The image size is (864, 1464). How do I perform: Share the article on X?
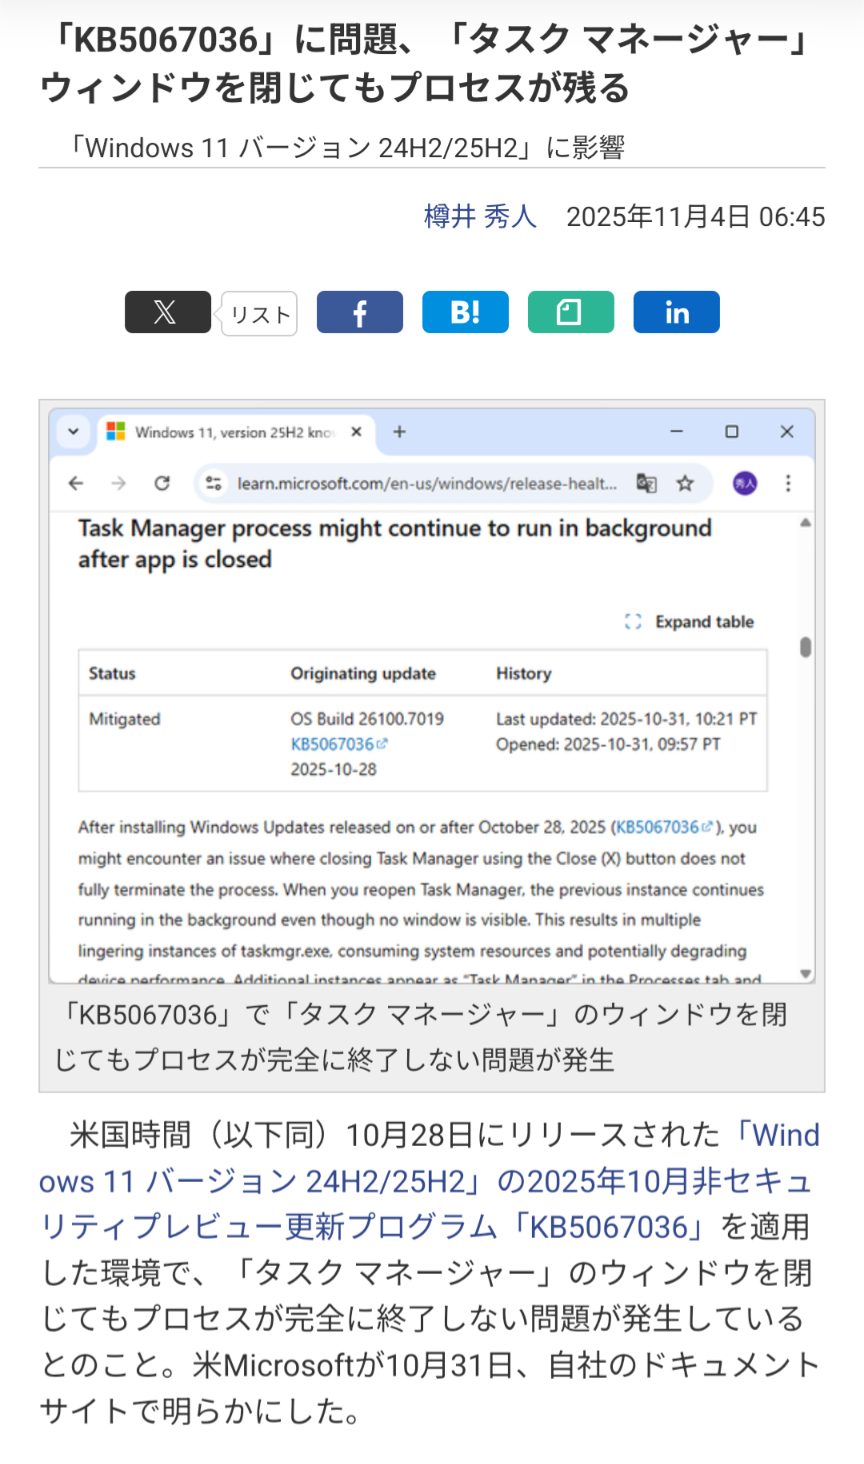point(167,312)
